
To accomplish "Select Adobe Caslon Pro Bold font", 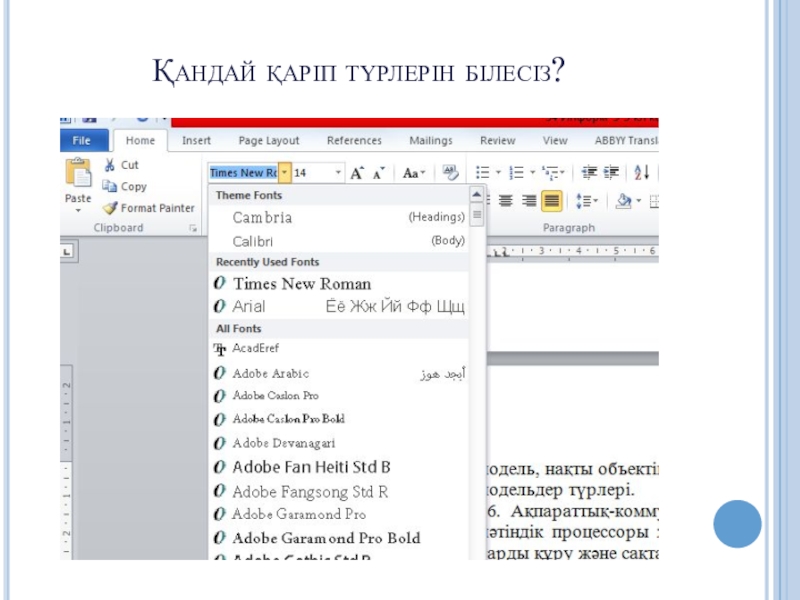I will click(339, 419).
